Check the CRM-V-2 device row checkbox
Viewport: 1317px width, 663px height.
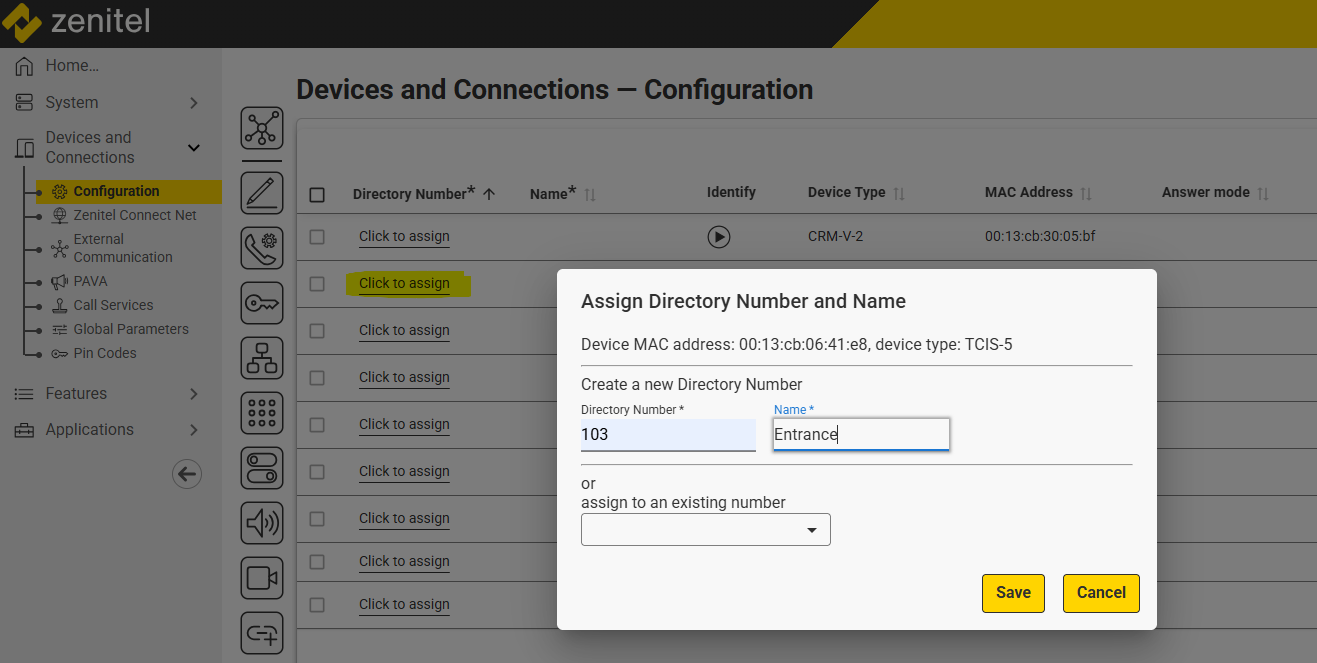coord(317,237)
